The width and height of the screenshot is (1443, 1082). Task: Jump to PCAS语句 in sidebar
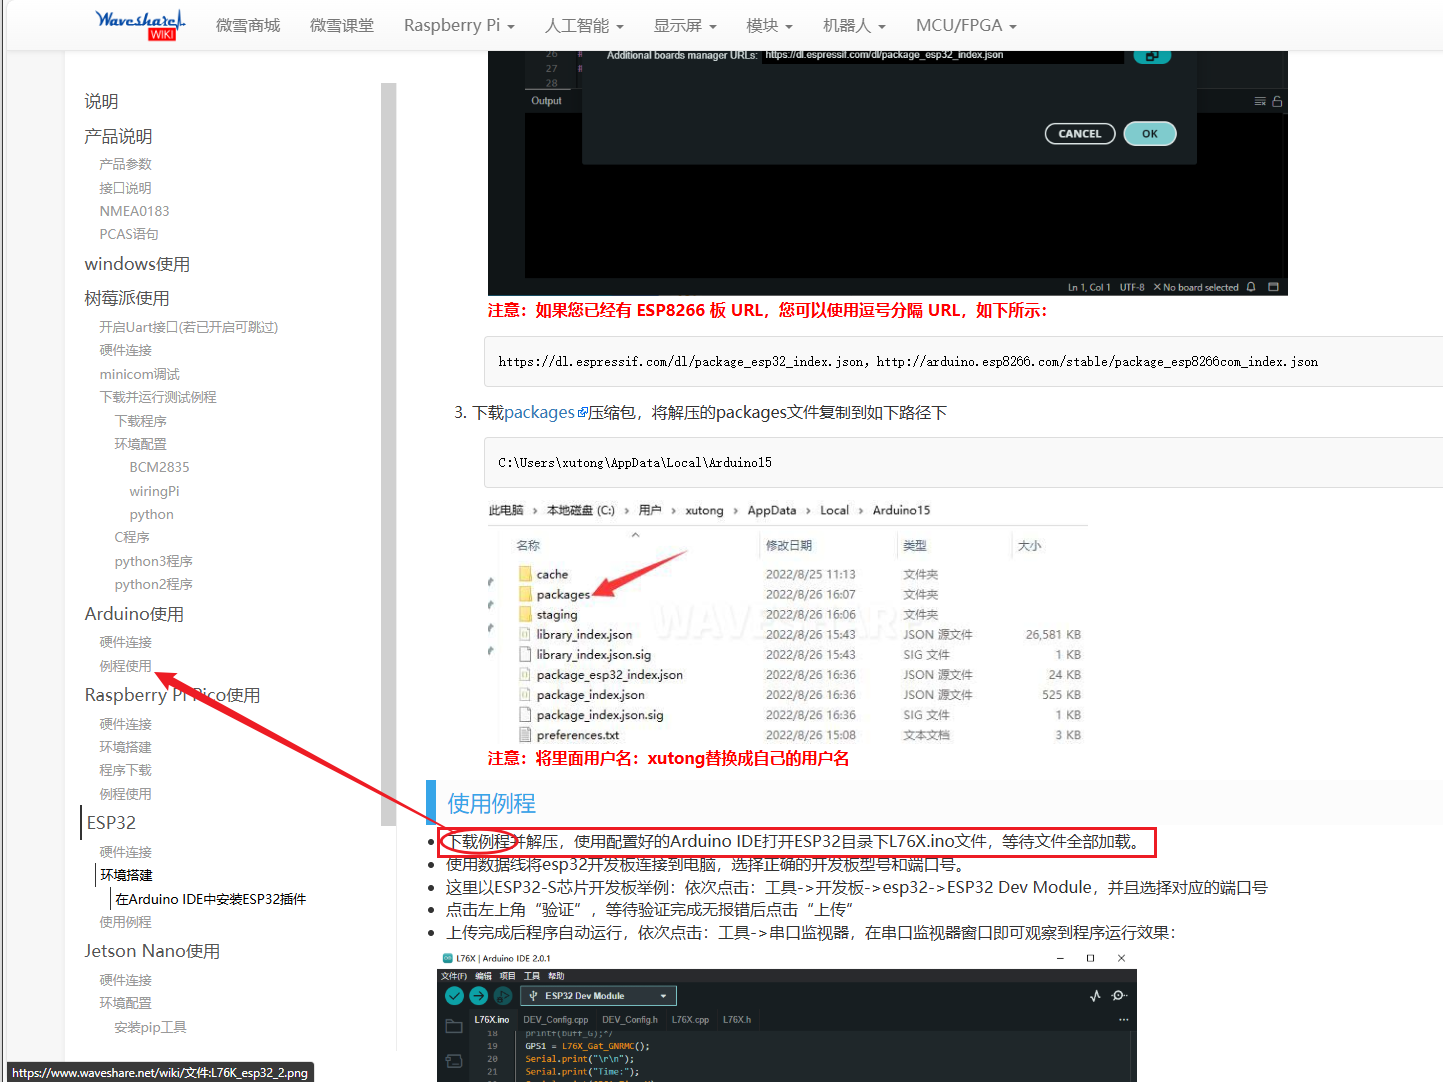tap(129, 234)
